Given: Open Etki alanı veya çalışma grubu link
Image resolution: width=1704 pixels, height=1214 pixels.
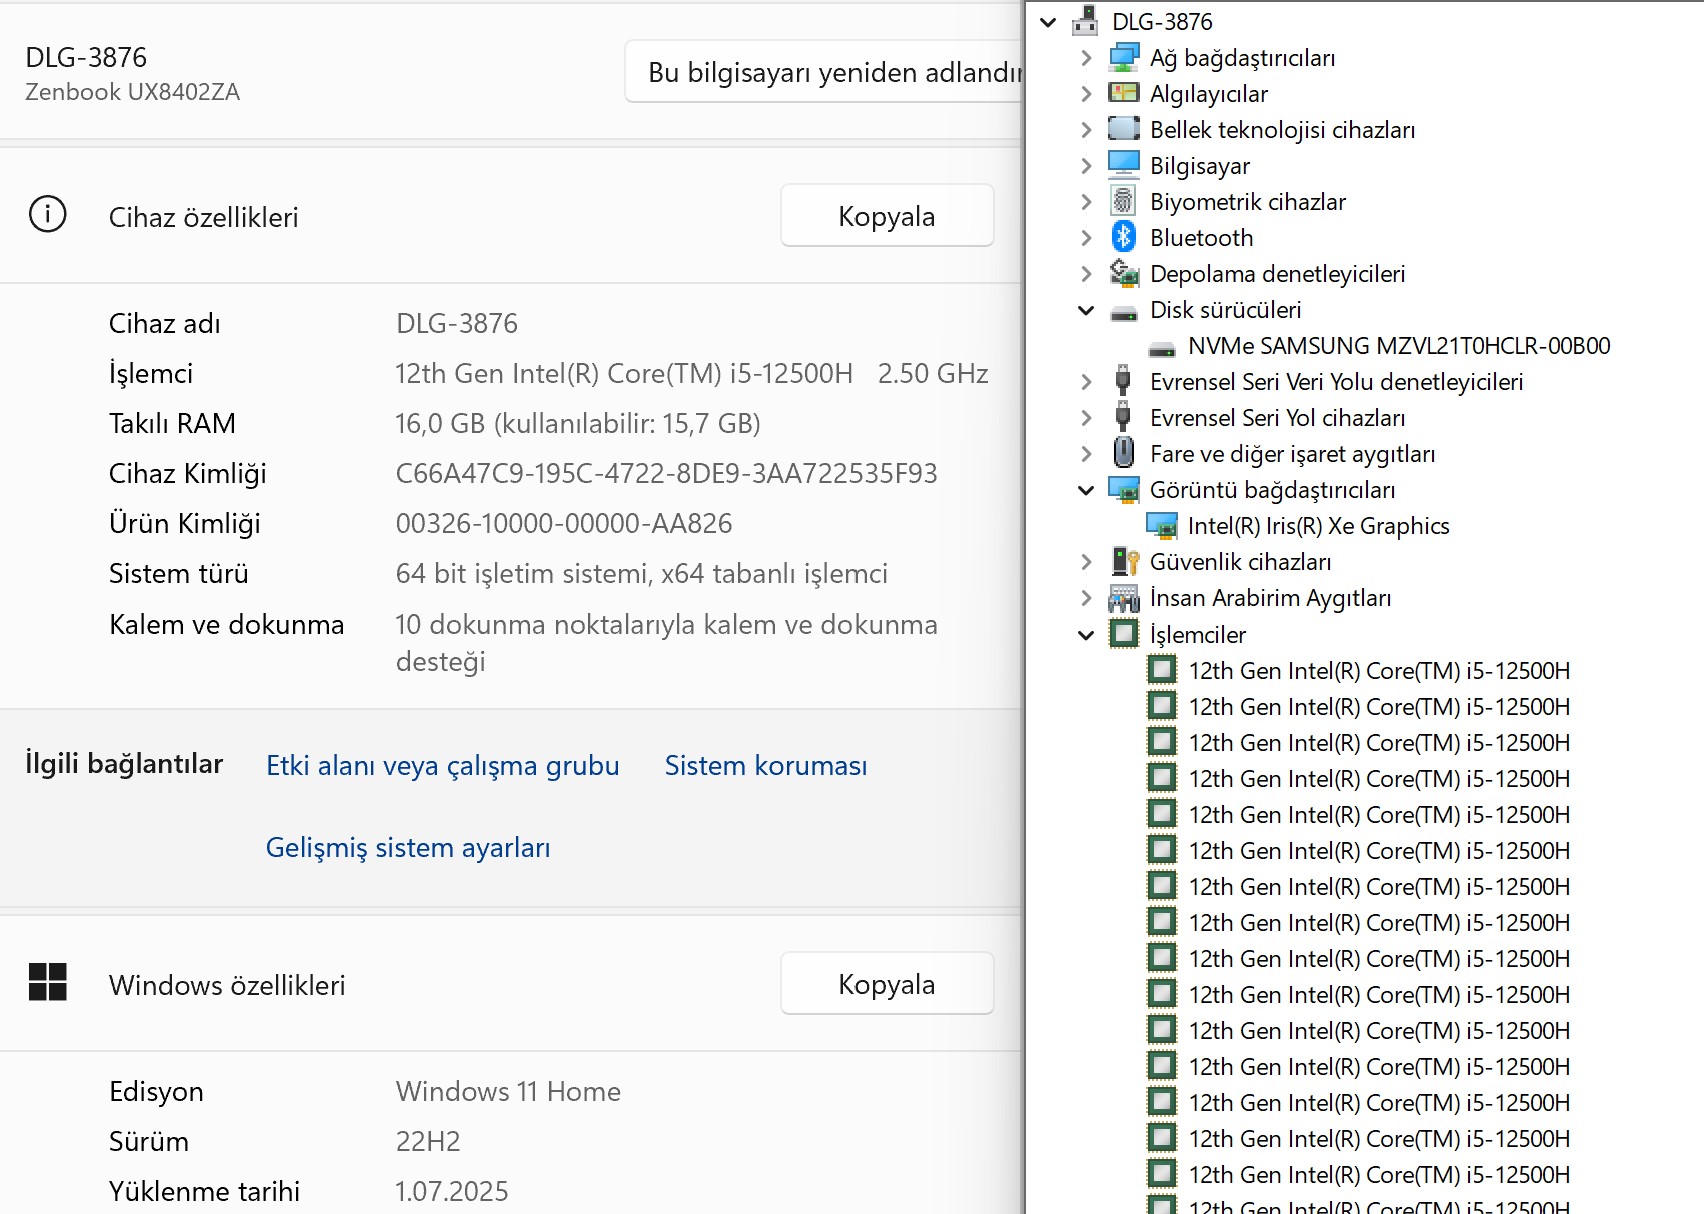Looking at the screenshot, I should tap(443, 766).
